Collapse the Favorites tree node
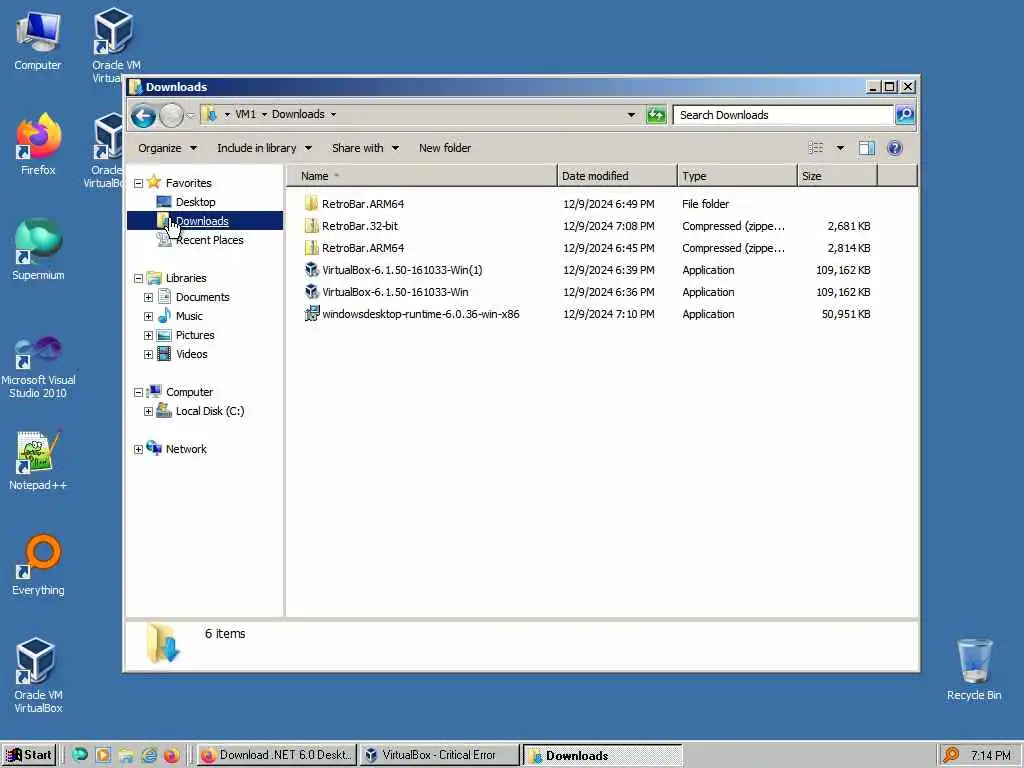 (x=138, y=184)
